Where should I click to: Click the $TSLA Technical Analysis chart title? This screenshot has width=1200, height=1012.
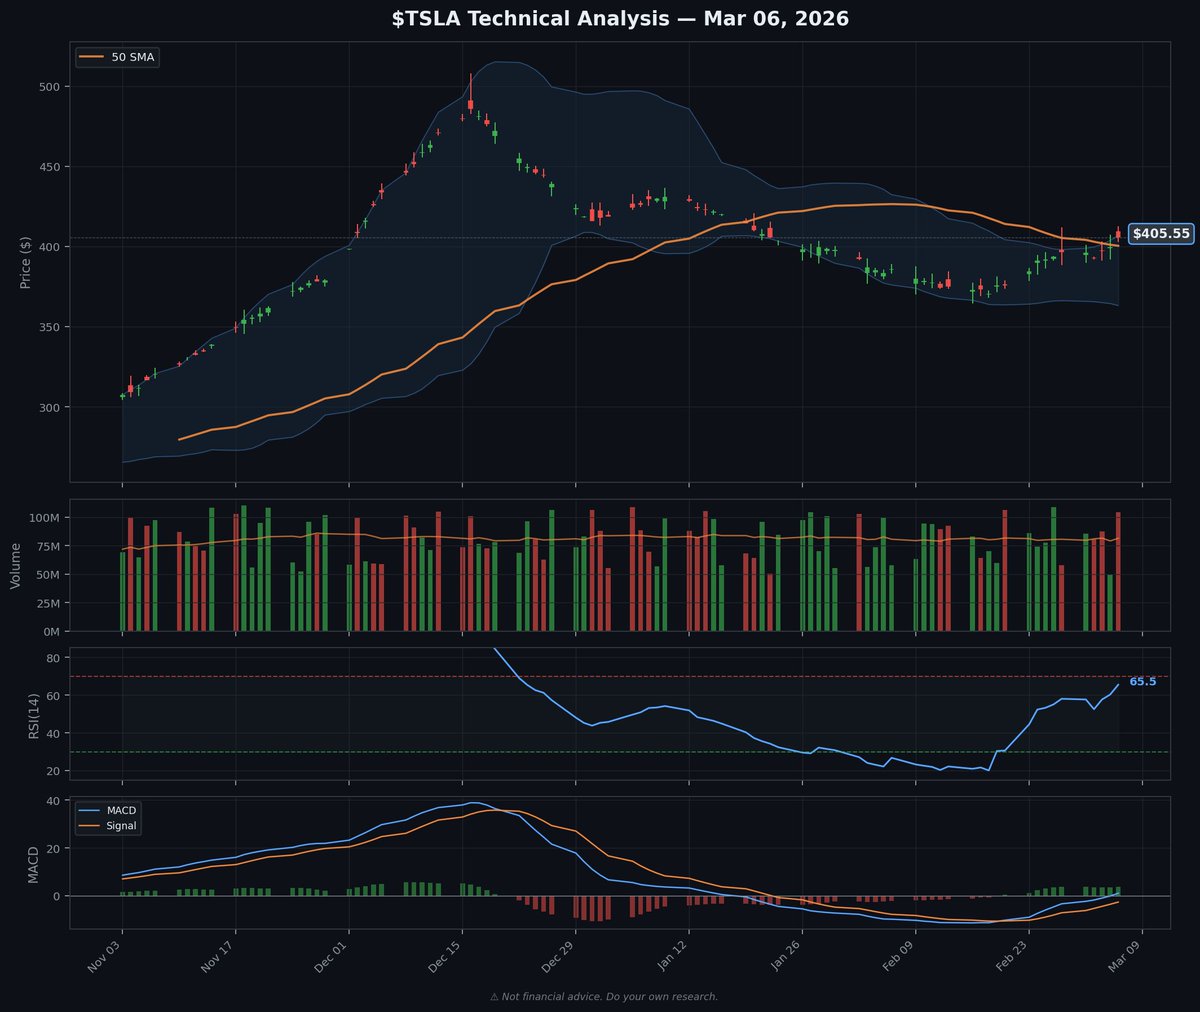click(x=620, y=19)
